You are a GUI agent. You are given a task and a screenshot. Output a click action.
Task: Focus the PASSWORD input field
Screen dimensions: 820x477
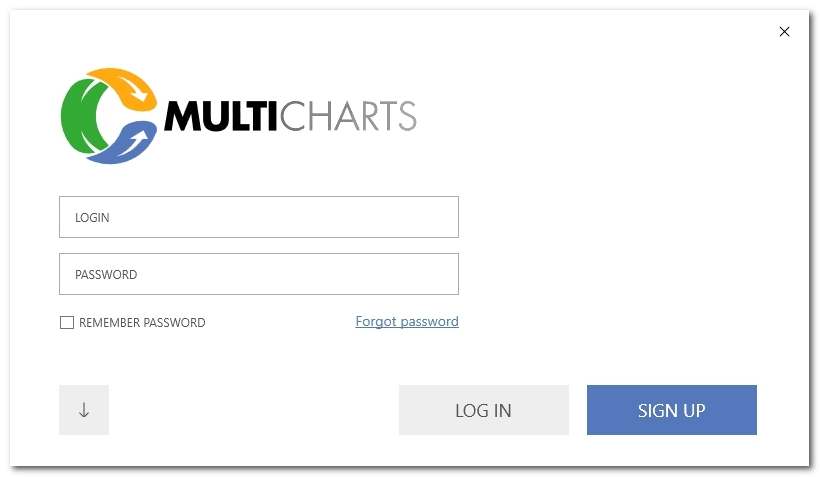259,274
